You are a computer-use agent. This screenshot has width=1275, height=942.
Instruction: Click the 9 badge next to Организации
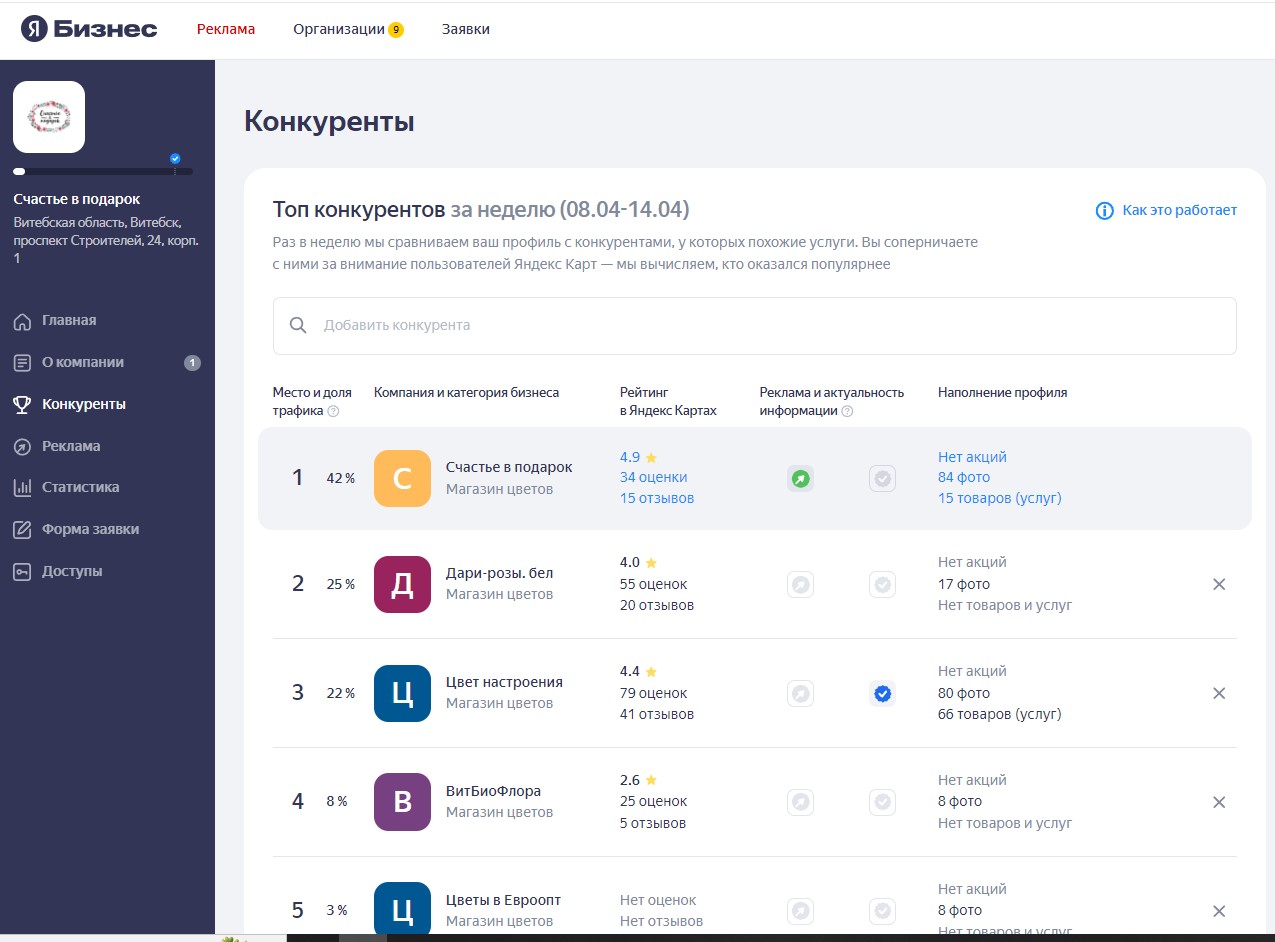coord(396,30)
